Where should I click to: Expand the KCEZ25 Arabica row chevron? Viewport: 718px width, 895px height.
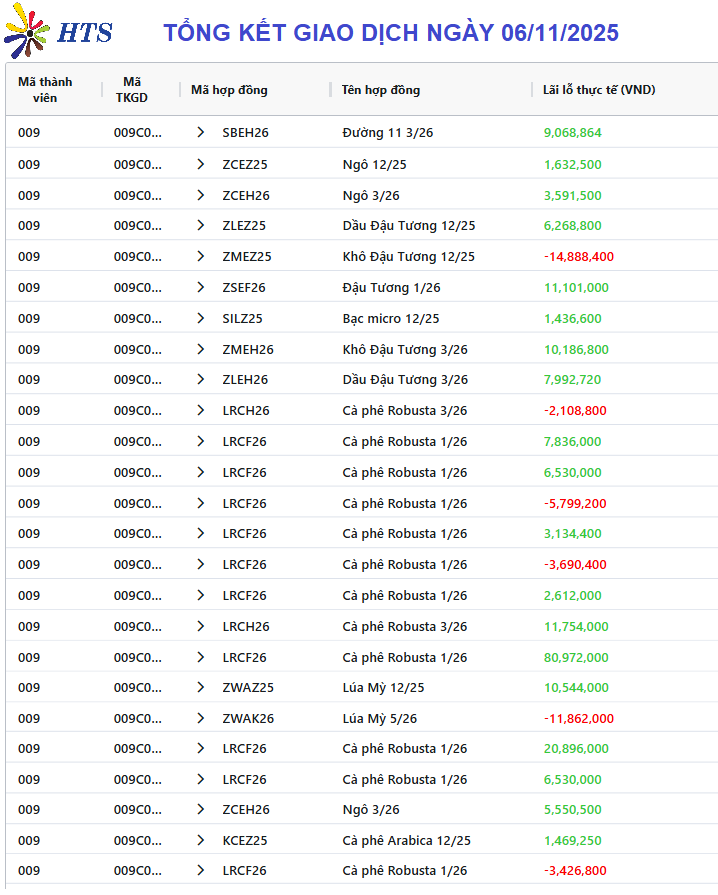point(200,841)
